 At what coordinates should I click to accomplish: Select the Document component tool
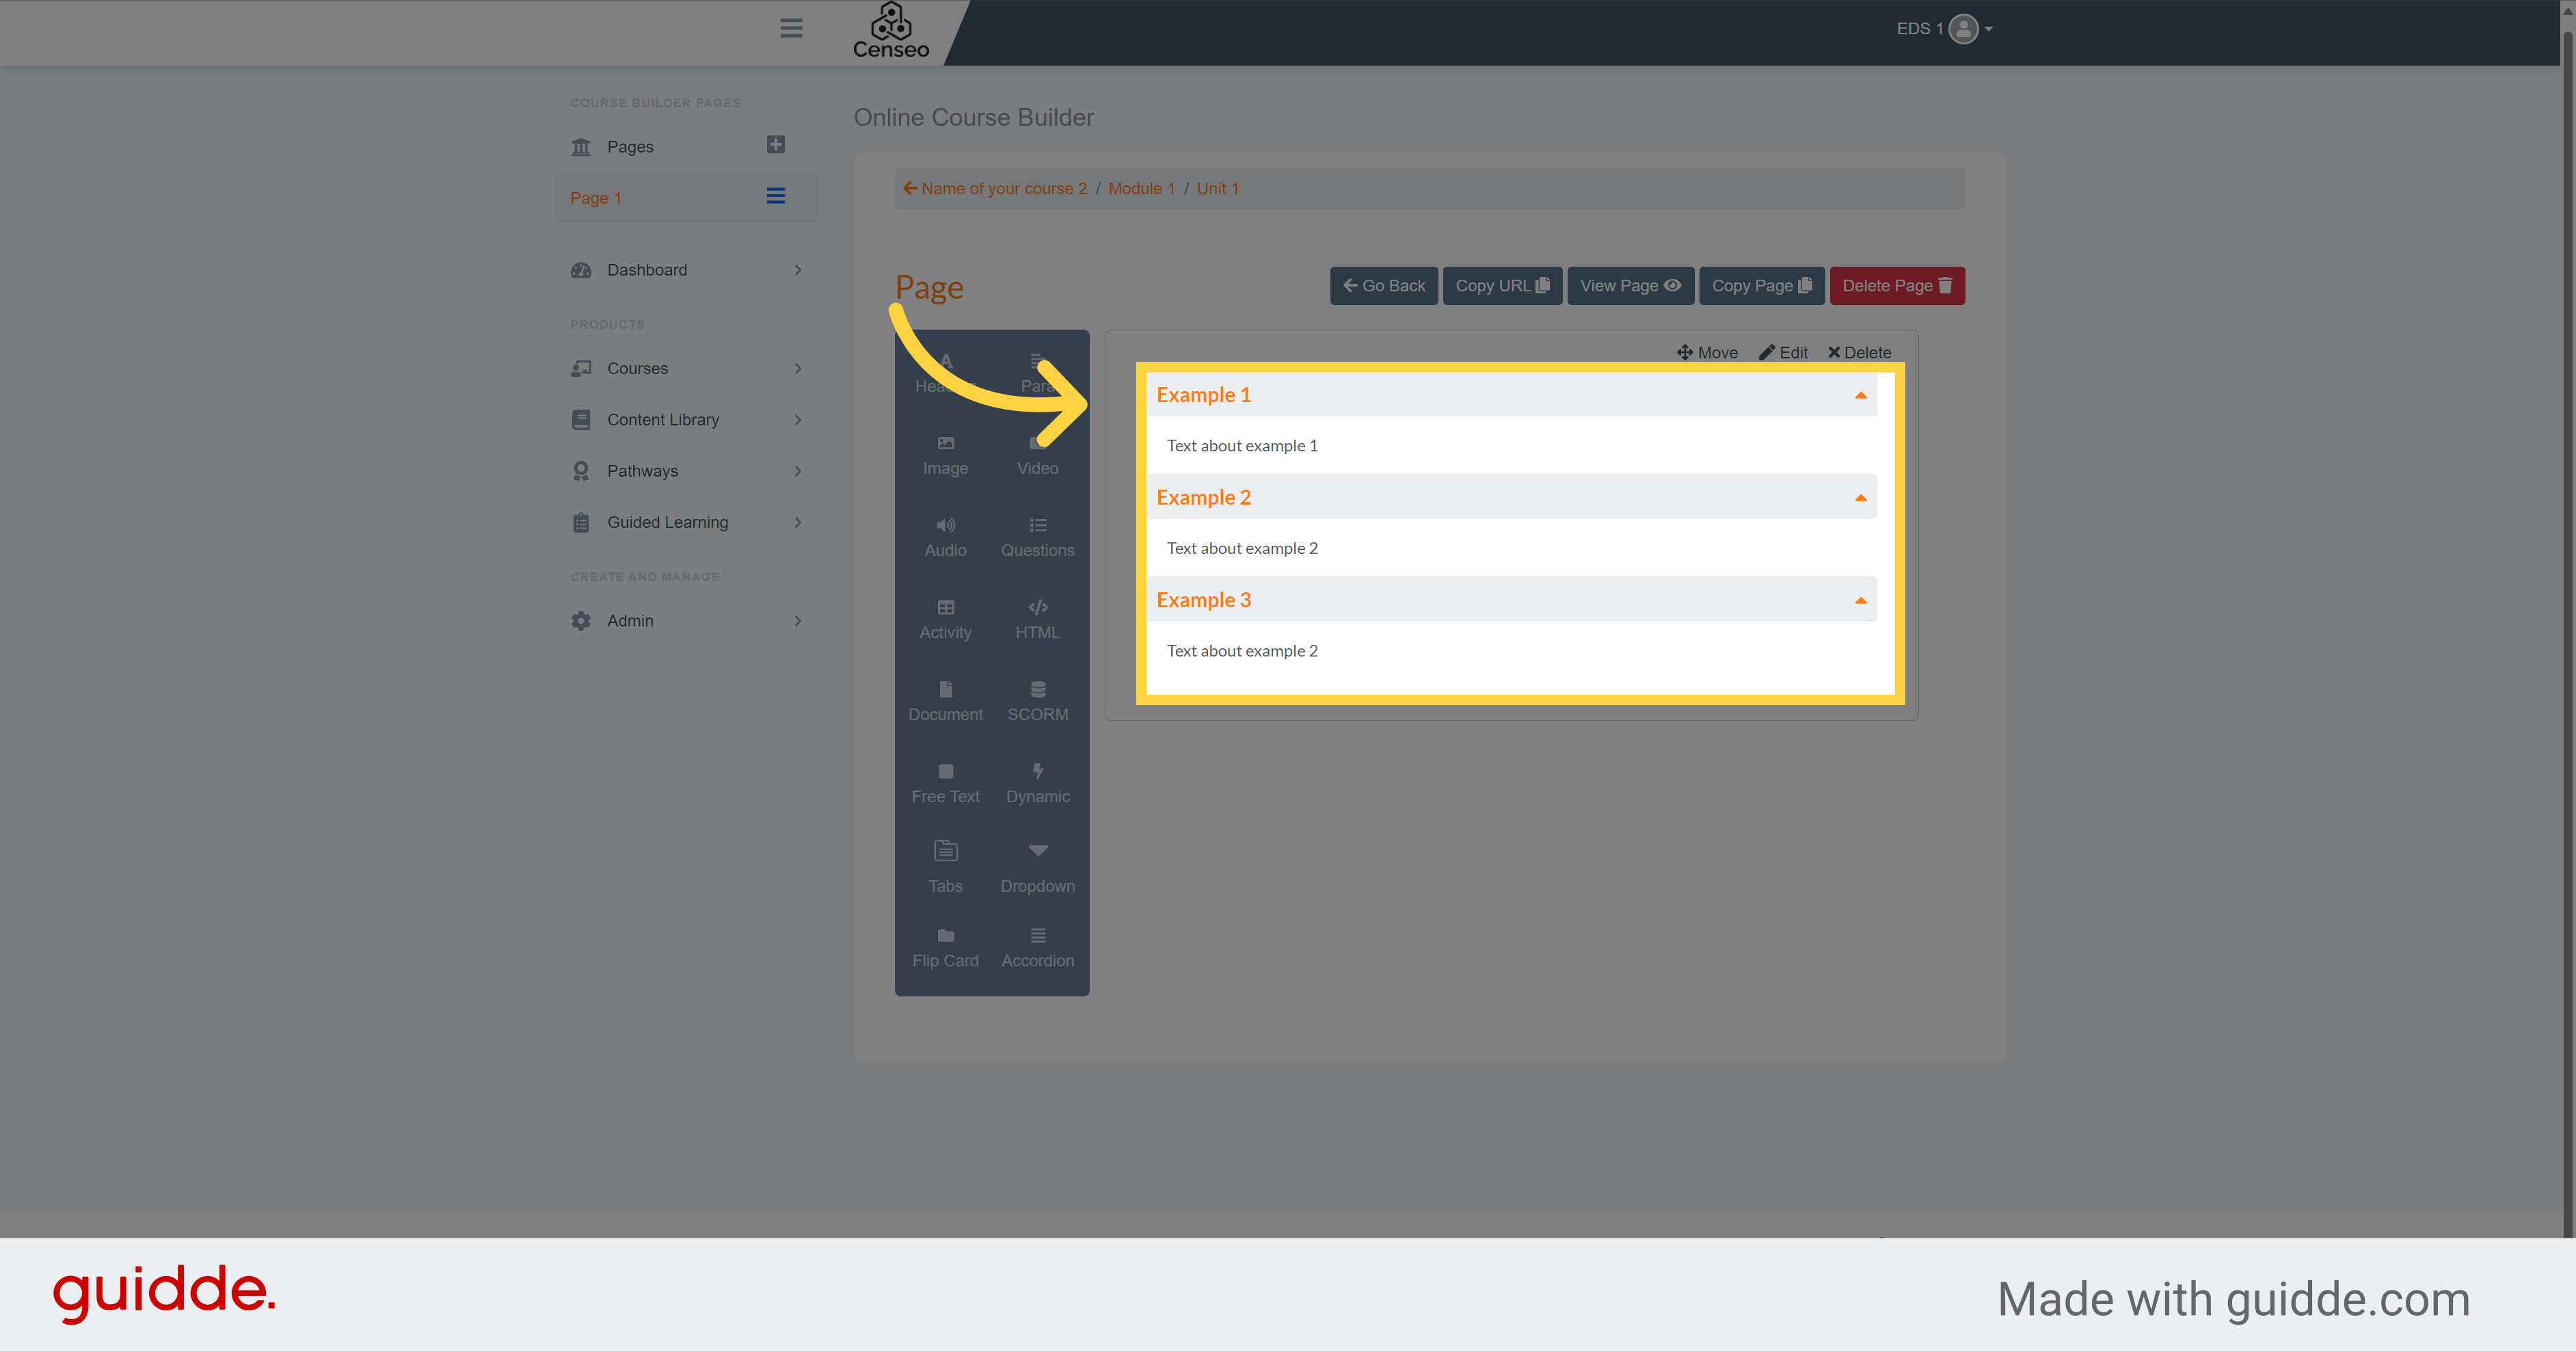coord(945,702)
